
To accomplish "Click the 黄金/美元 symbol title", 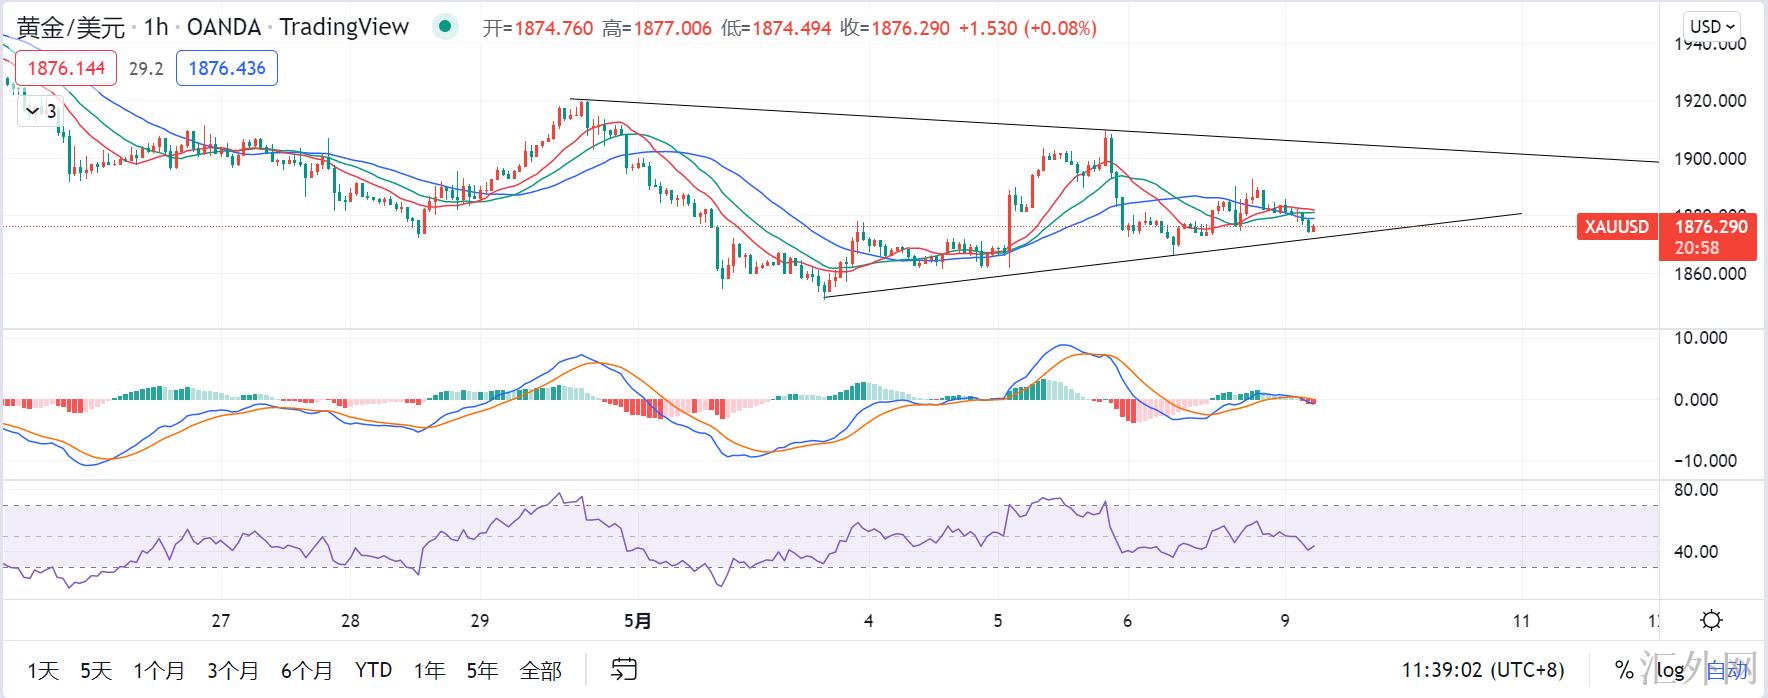I will tap(70, 27).
